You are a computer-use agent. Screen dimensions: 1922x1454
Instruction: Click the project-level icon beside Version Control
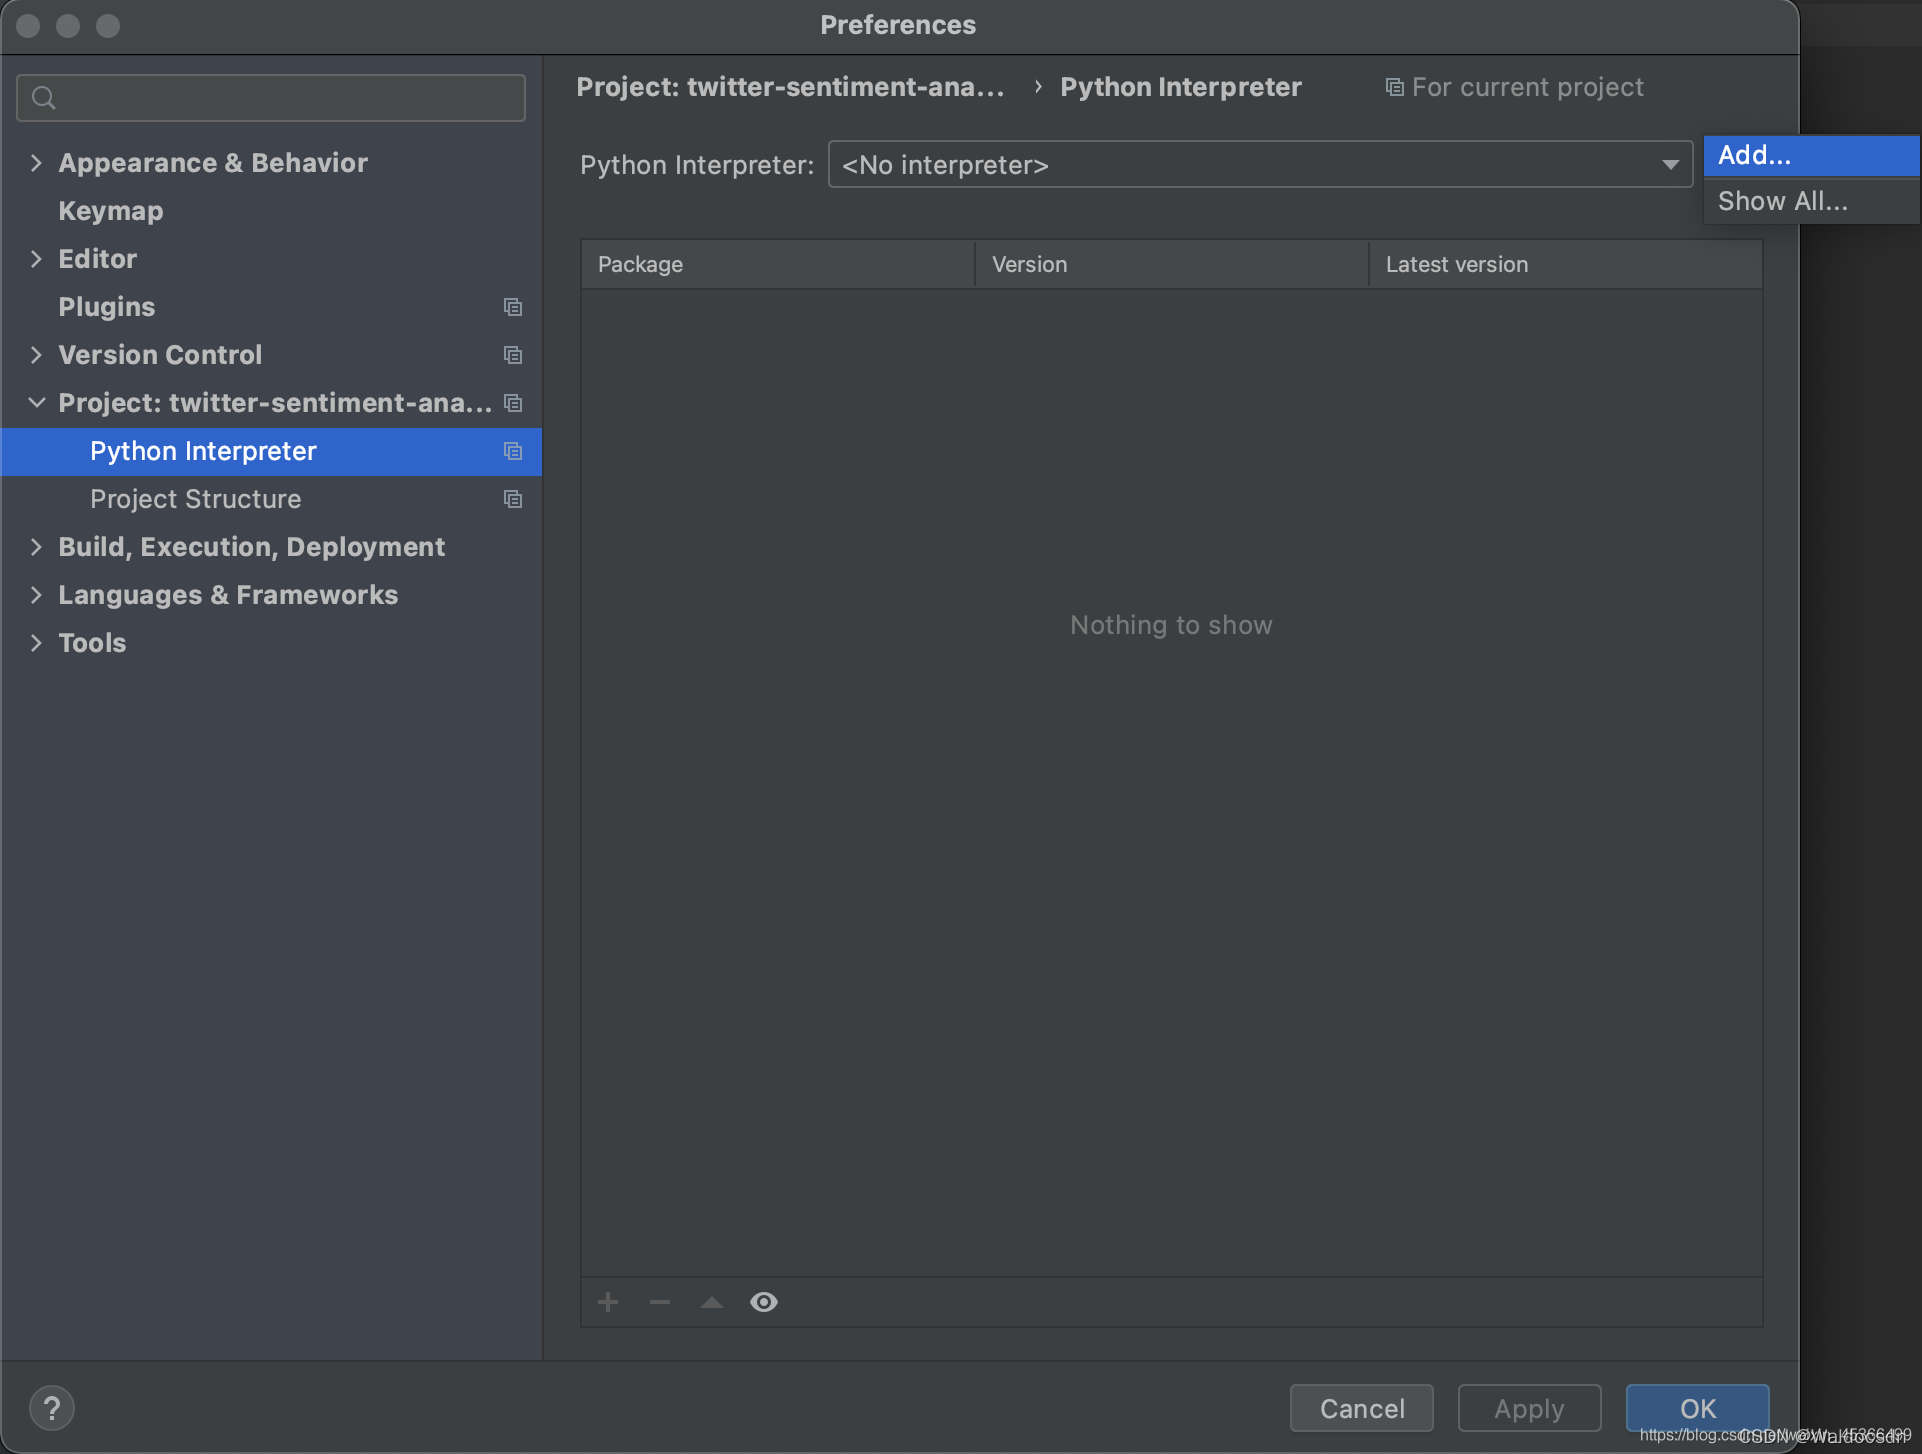tap(513, 355)
